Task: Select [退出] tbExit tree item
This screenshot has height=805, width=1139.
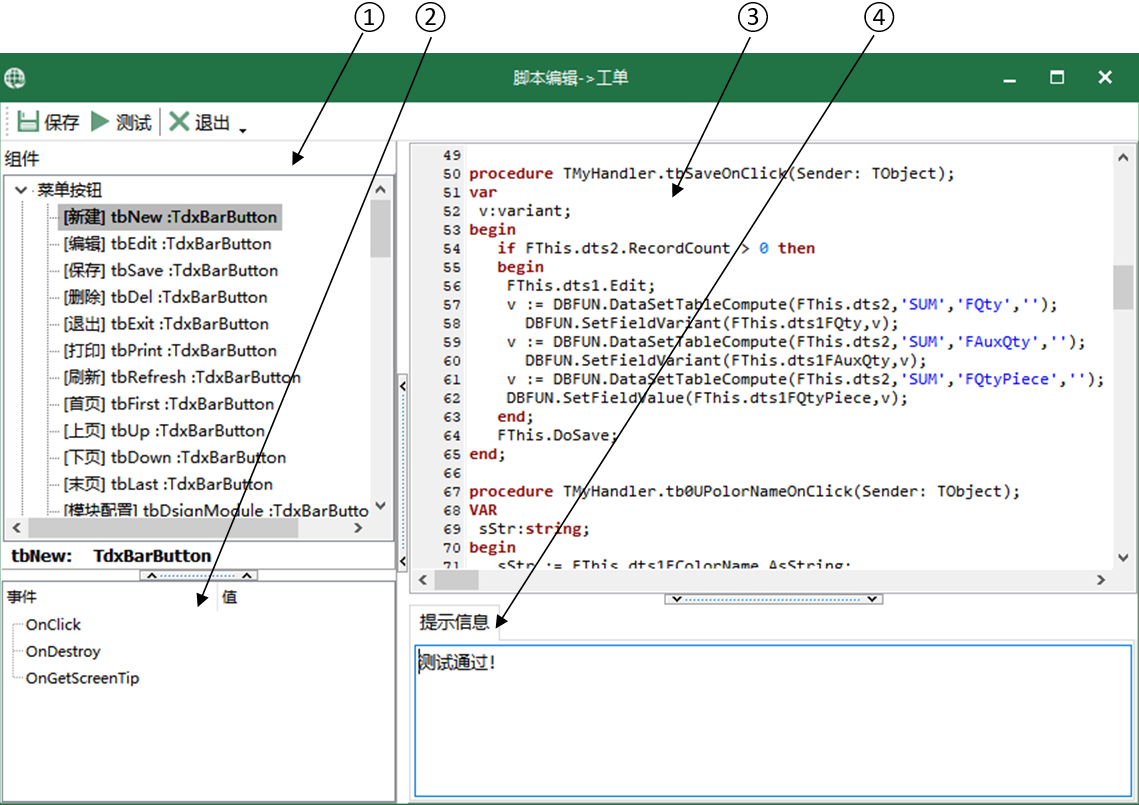Action: point(166,324)
